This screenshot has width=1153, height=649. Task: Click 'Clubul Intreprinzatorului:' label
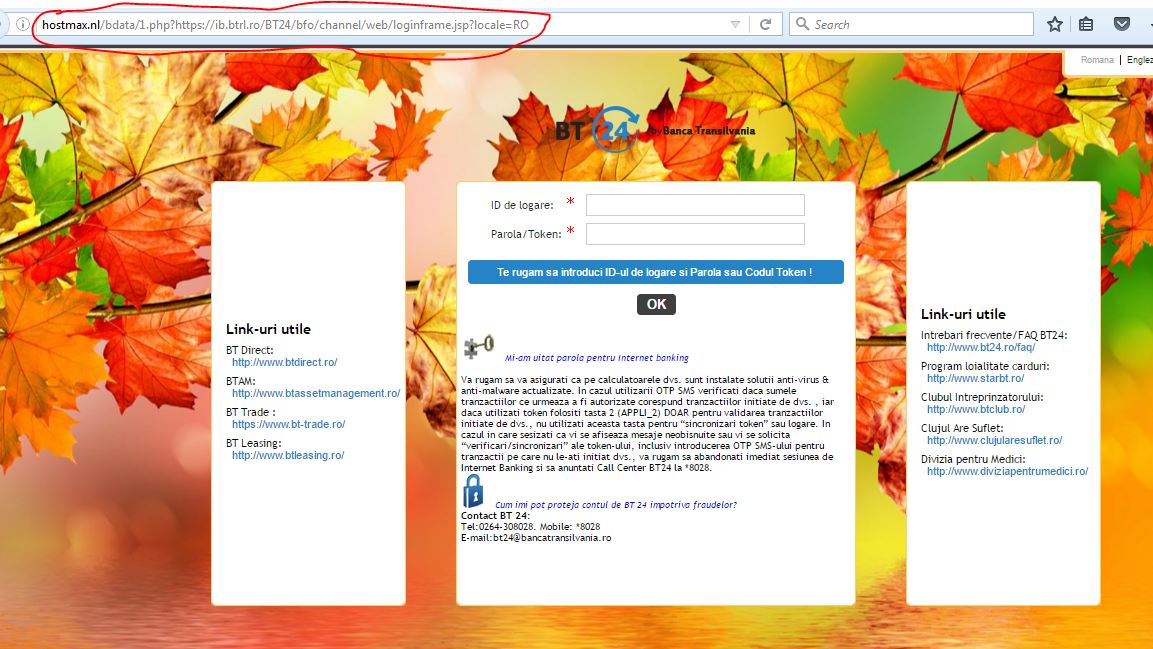982,397
